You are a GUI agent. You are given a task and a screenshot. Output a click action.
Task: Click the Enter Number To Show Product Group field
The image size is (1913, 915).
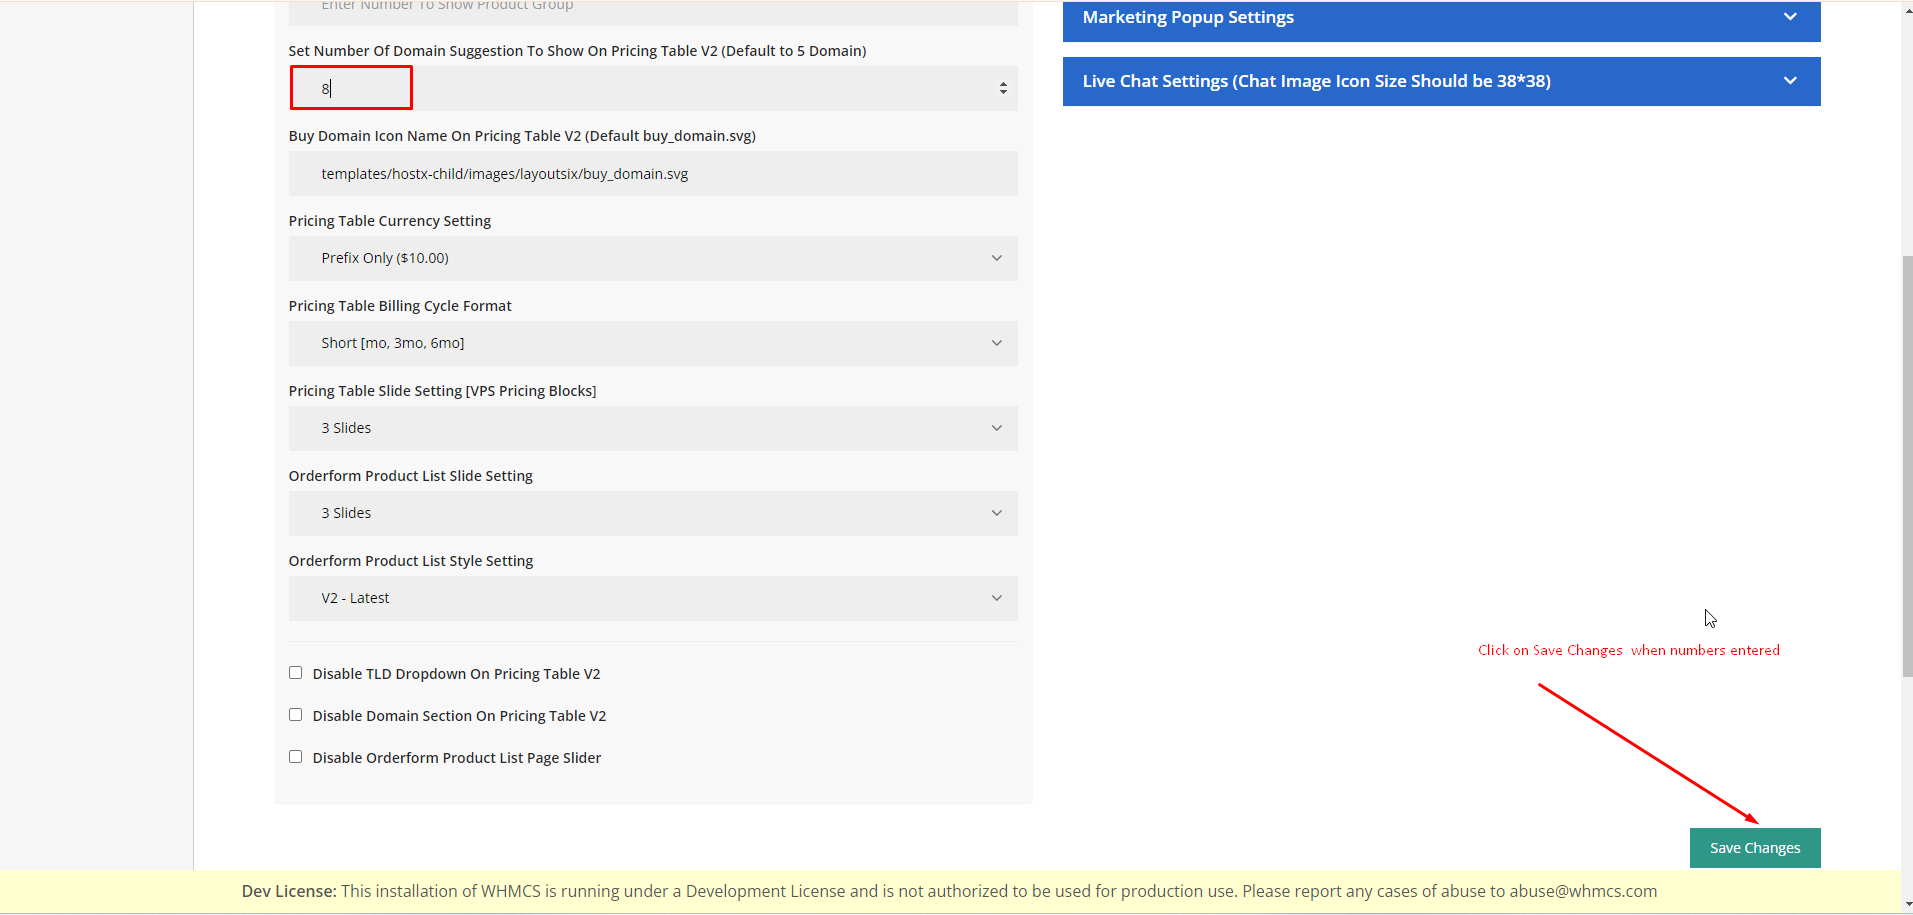pyautogui.click(x=652, y=10)
